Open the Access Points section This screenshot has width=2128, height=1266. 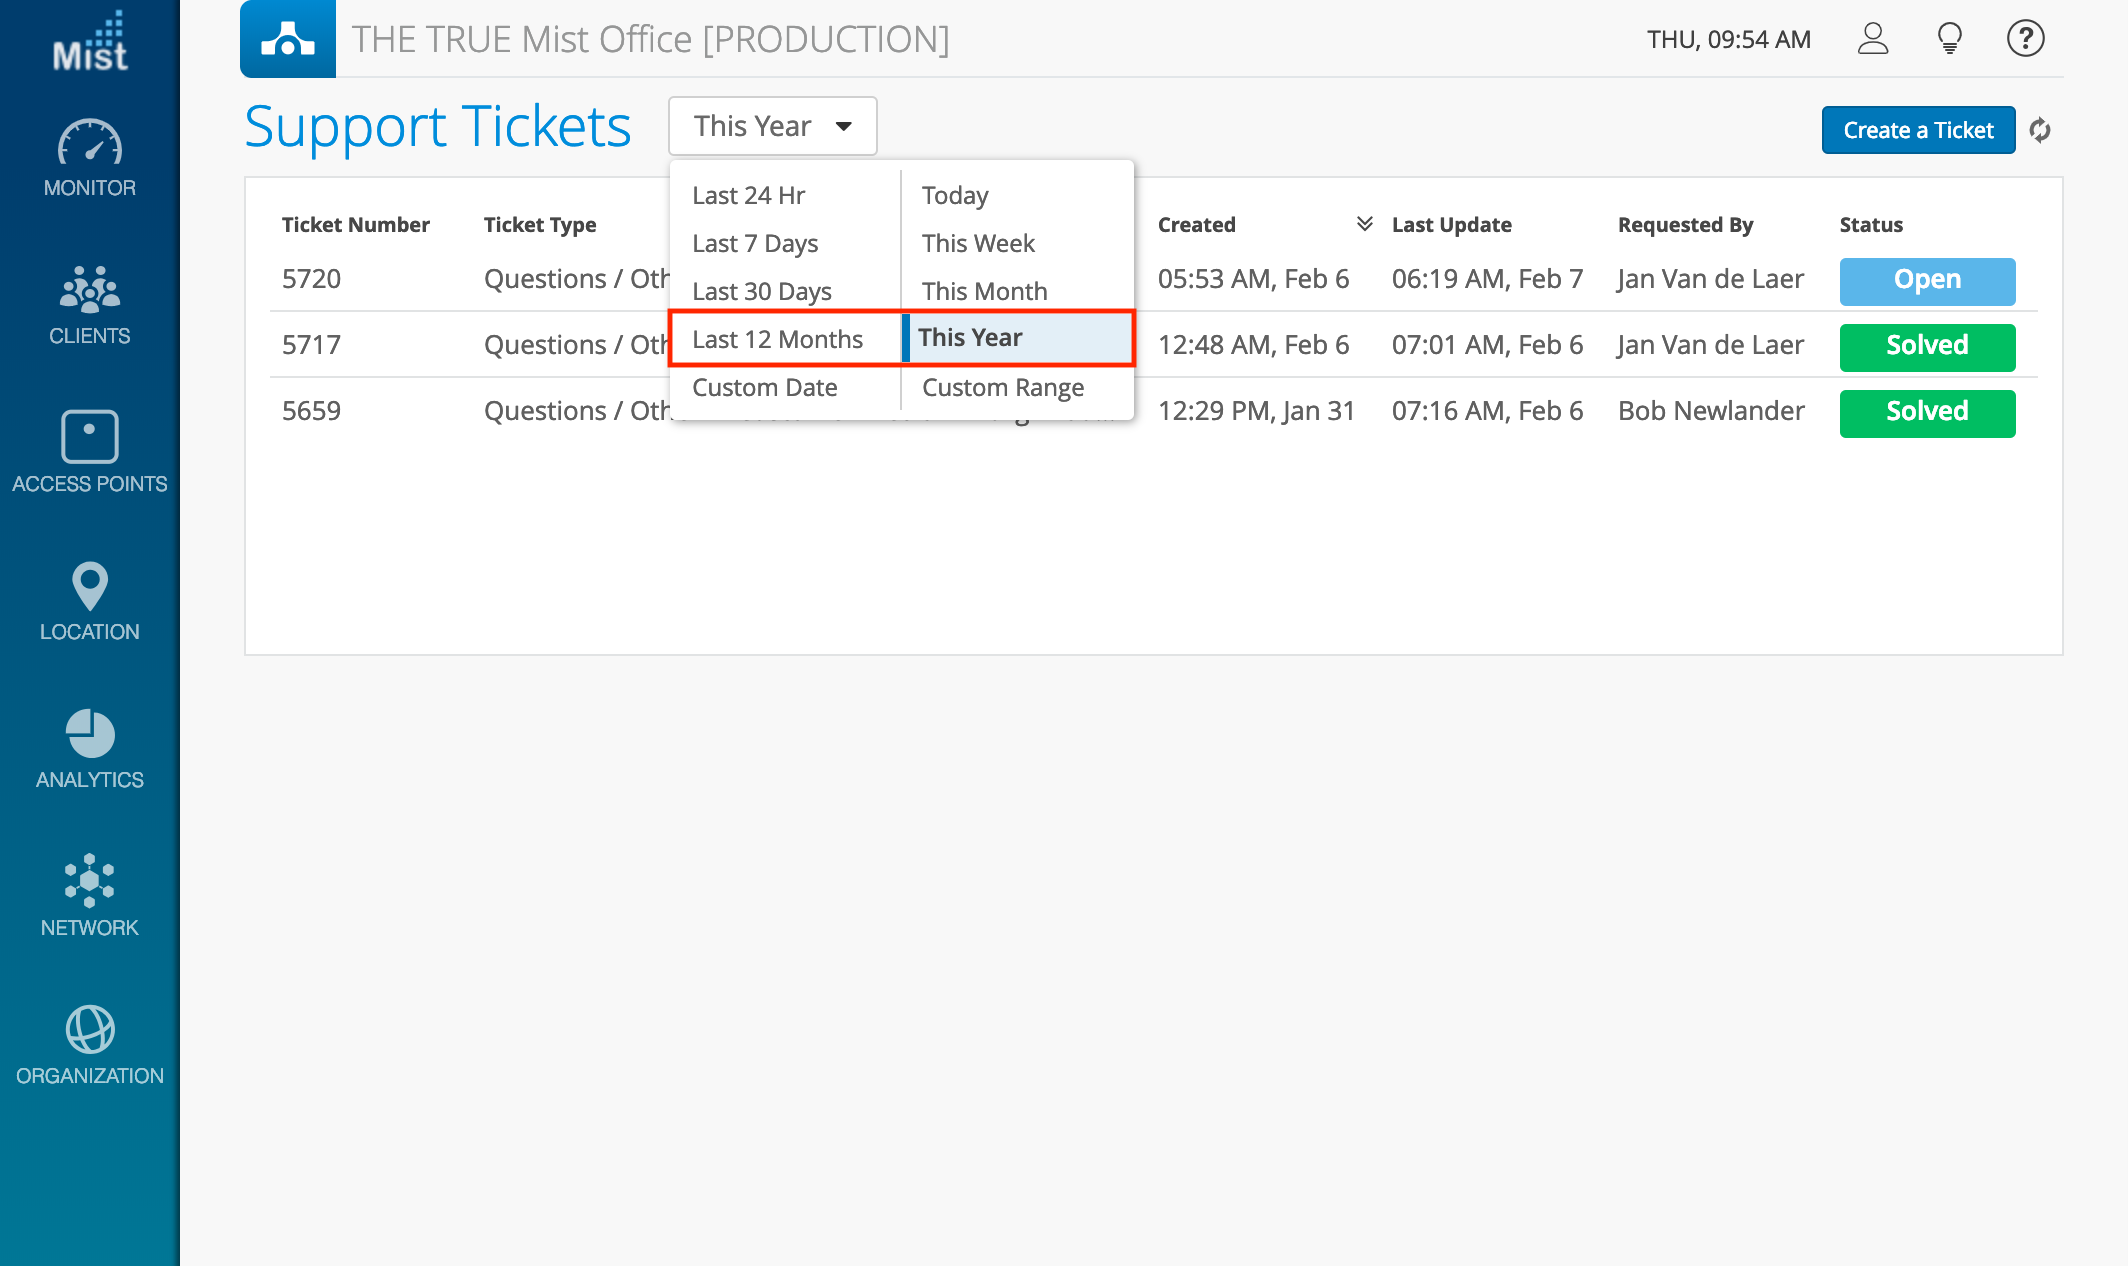pos(89,437)
